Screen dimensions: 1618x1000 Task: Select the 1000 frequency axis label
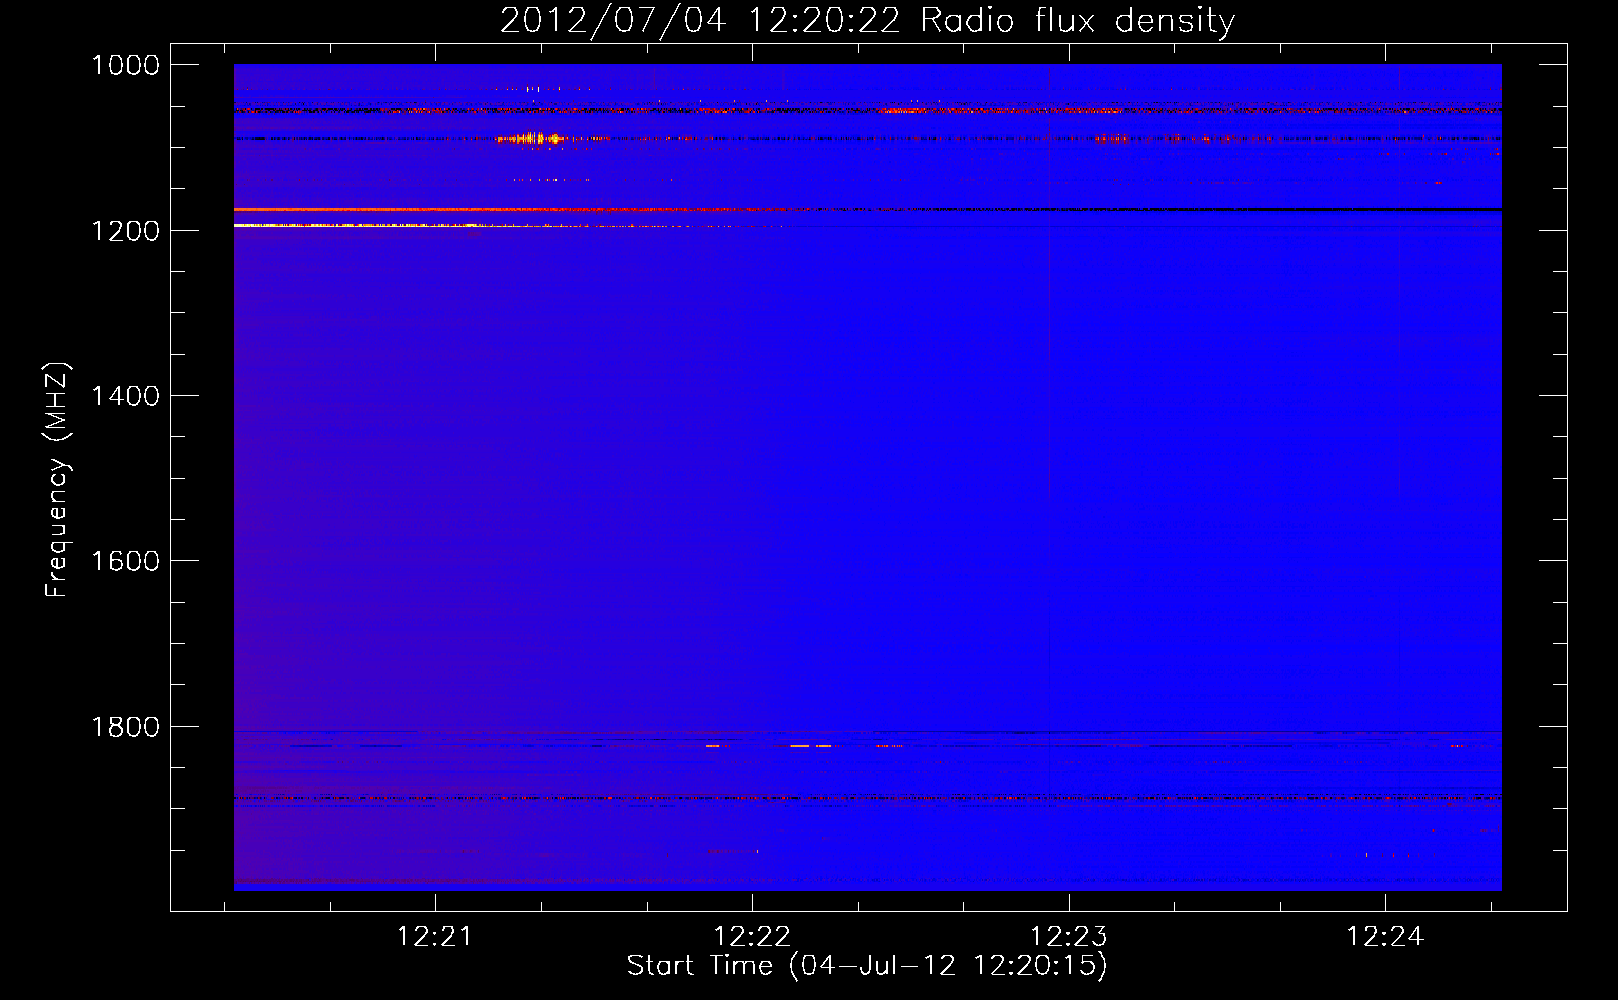coord(125,65)
